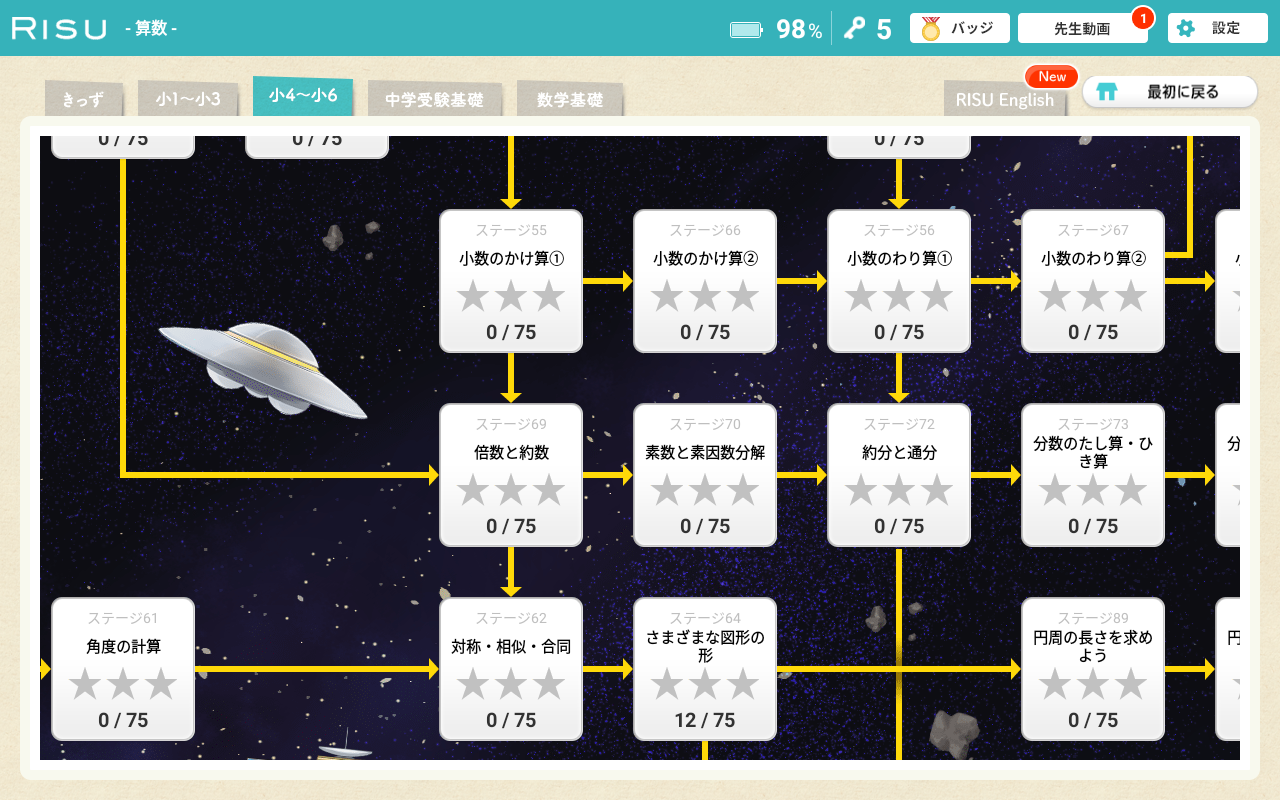This screenshot has height=800, width=1280.
Task: Switch to the きっず tab
Action: click(x=83, y=100)
